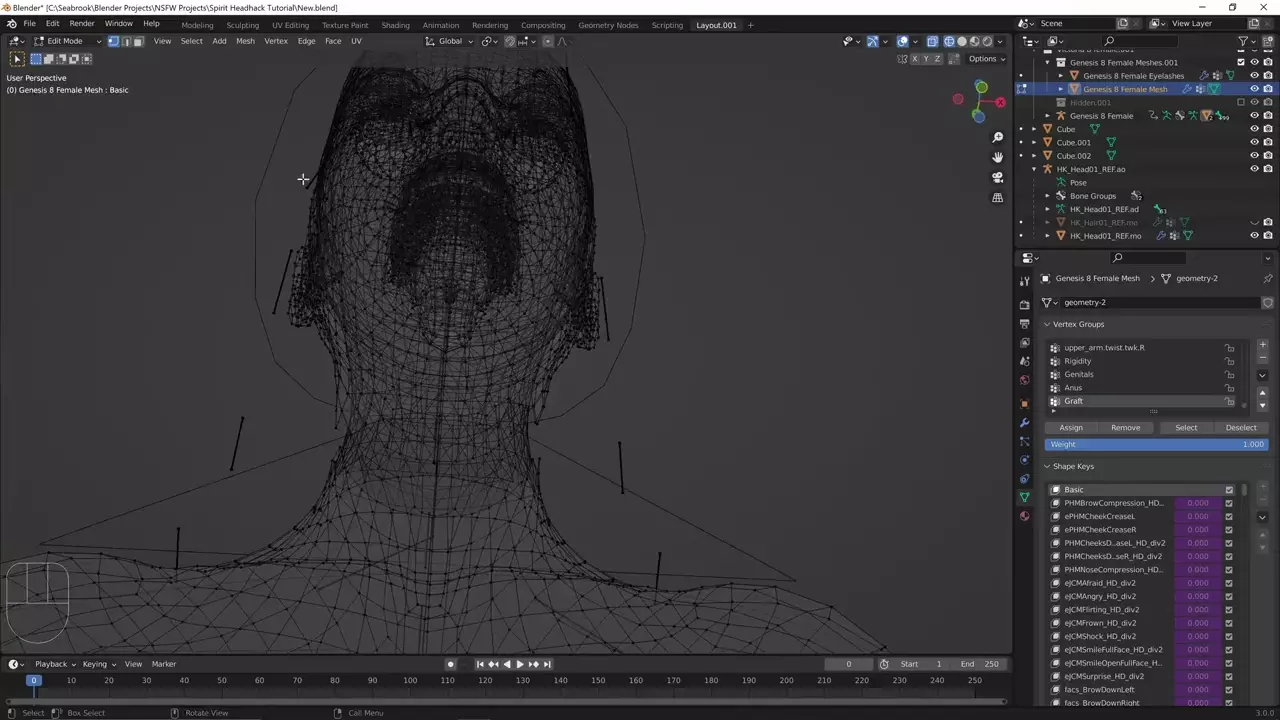
Task: Click the hand pan view icon
Action: pos(997,158)
